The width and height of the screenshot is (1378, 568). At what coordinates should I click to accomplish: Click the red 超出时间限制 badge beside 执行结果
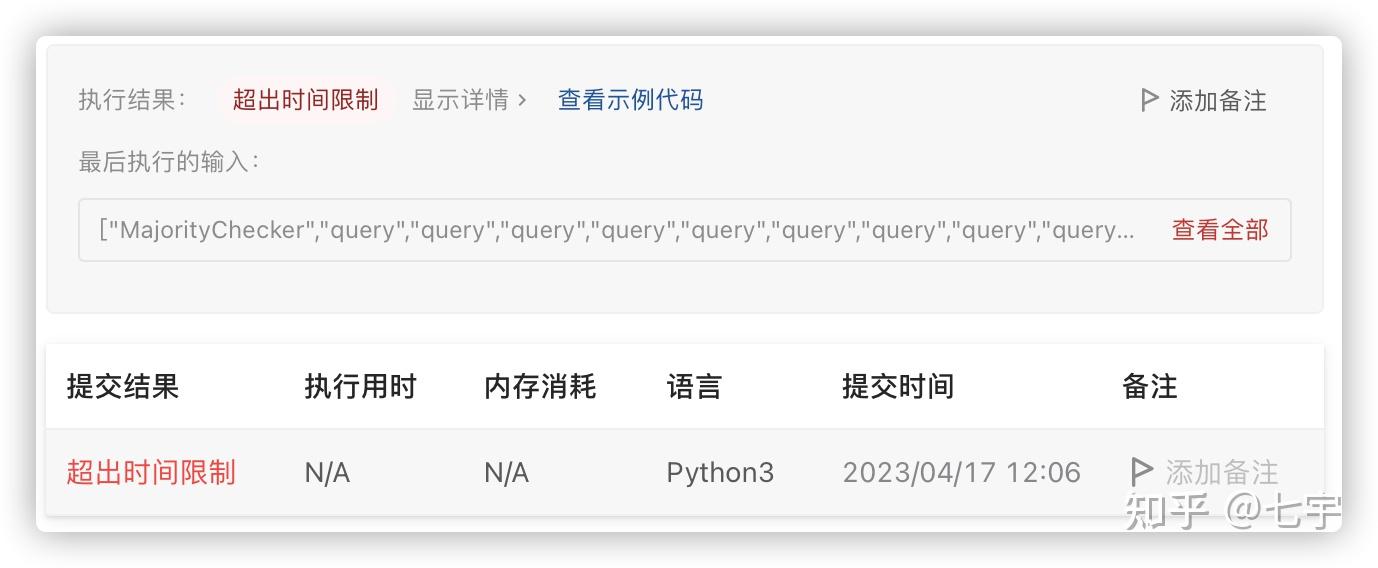coord(305,100)
